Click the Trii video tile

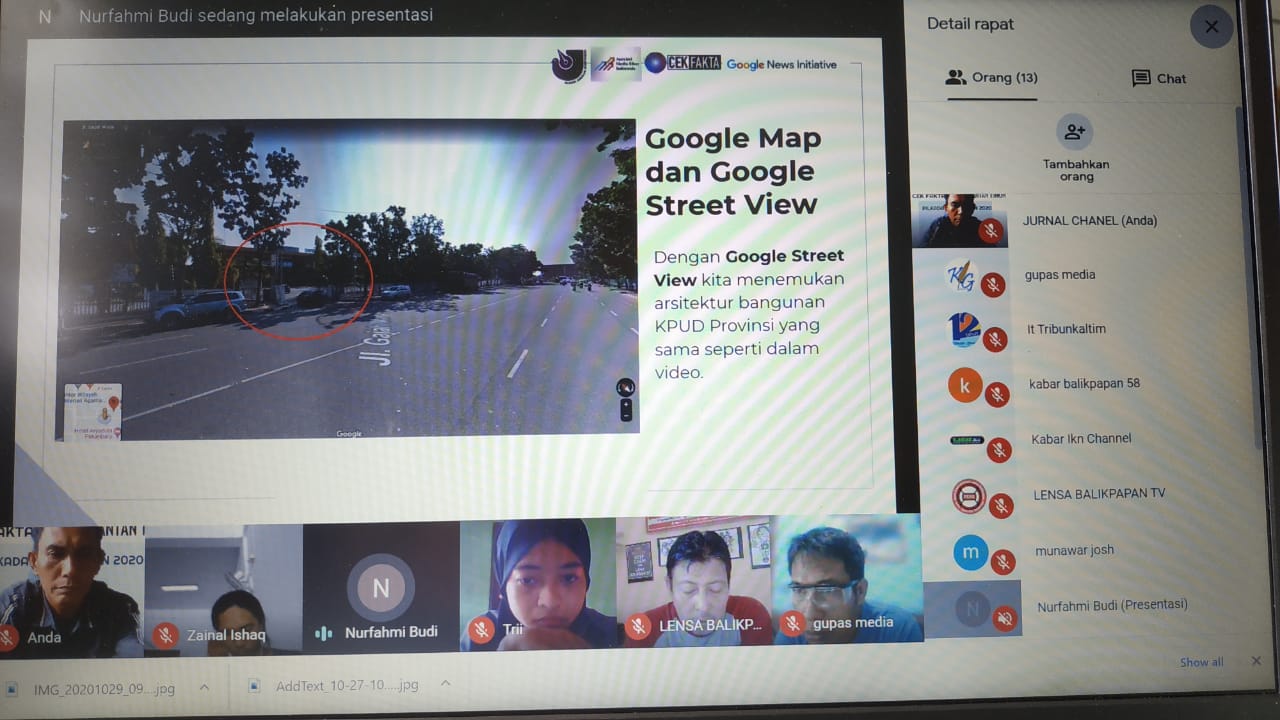(538, 585)
